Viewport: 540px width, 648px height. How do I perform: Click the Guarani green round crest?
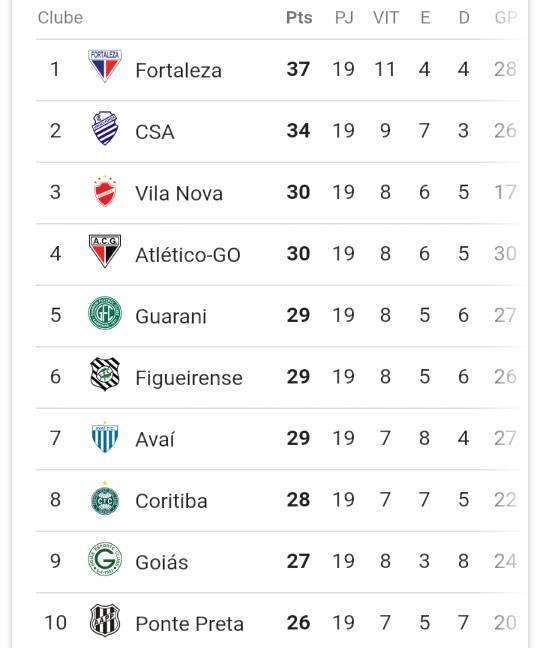coord(105,313)
